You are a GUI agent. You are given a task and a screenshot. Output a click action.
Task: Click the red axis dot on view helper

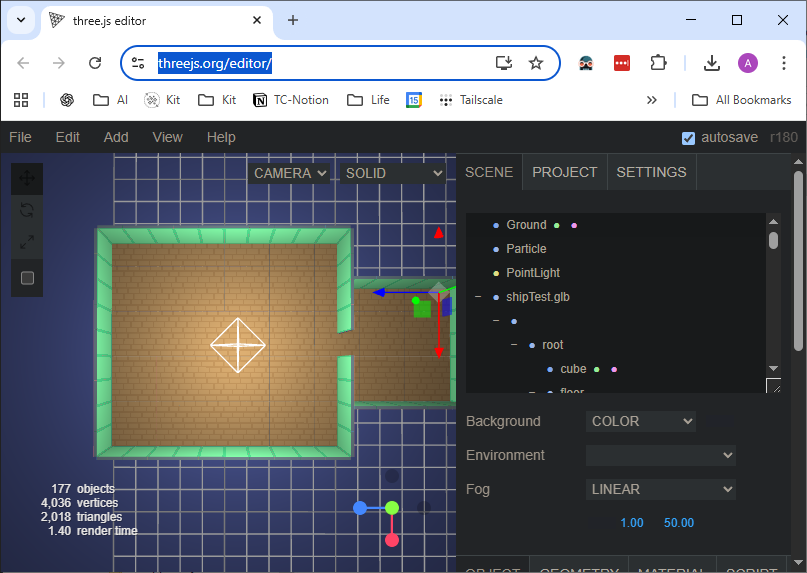[x=392, y=540]
